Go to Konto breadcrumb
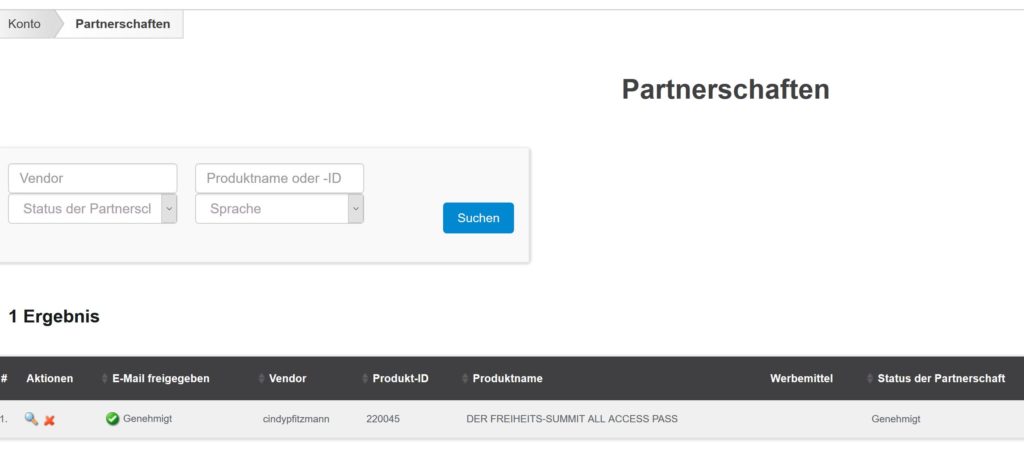 tap(24, 24)
